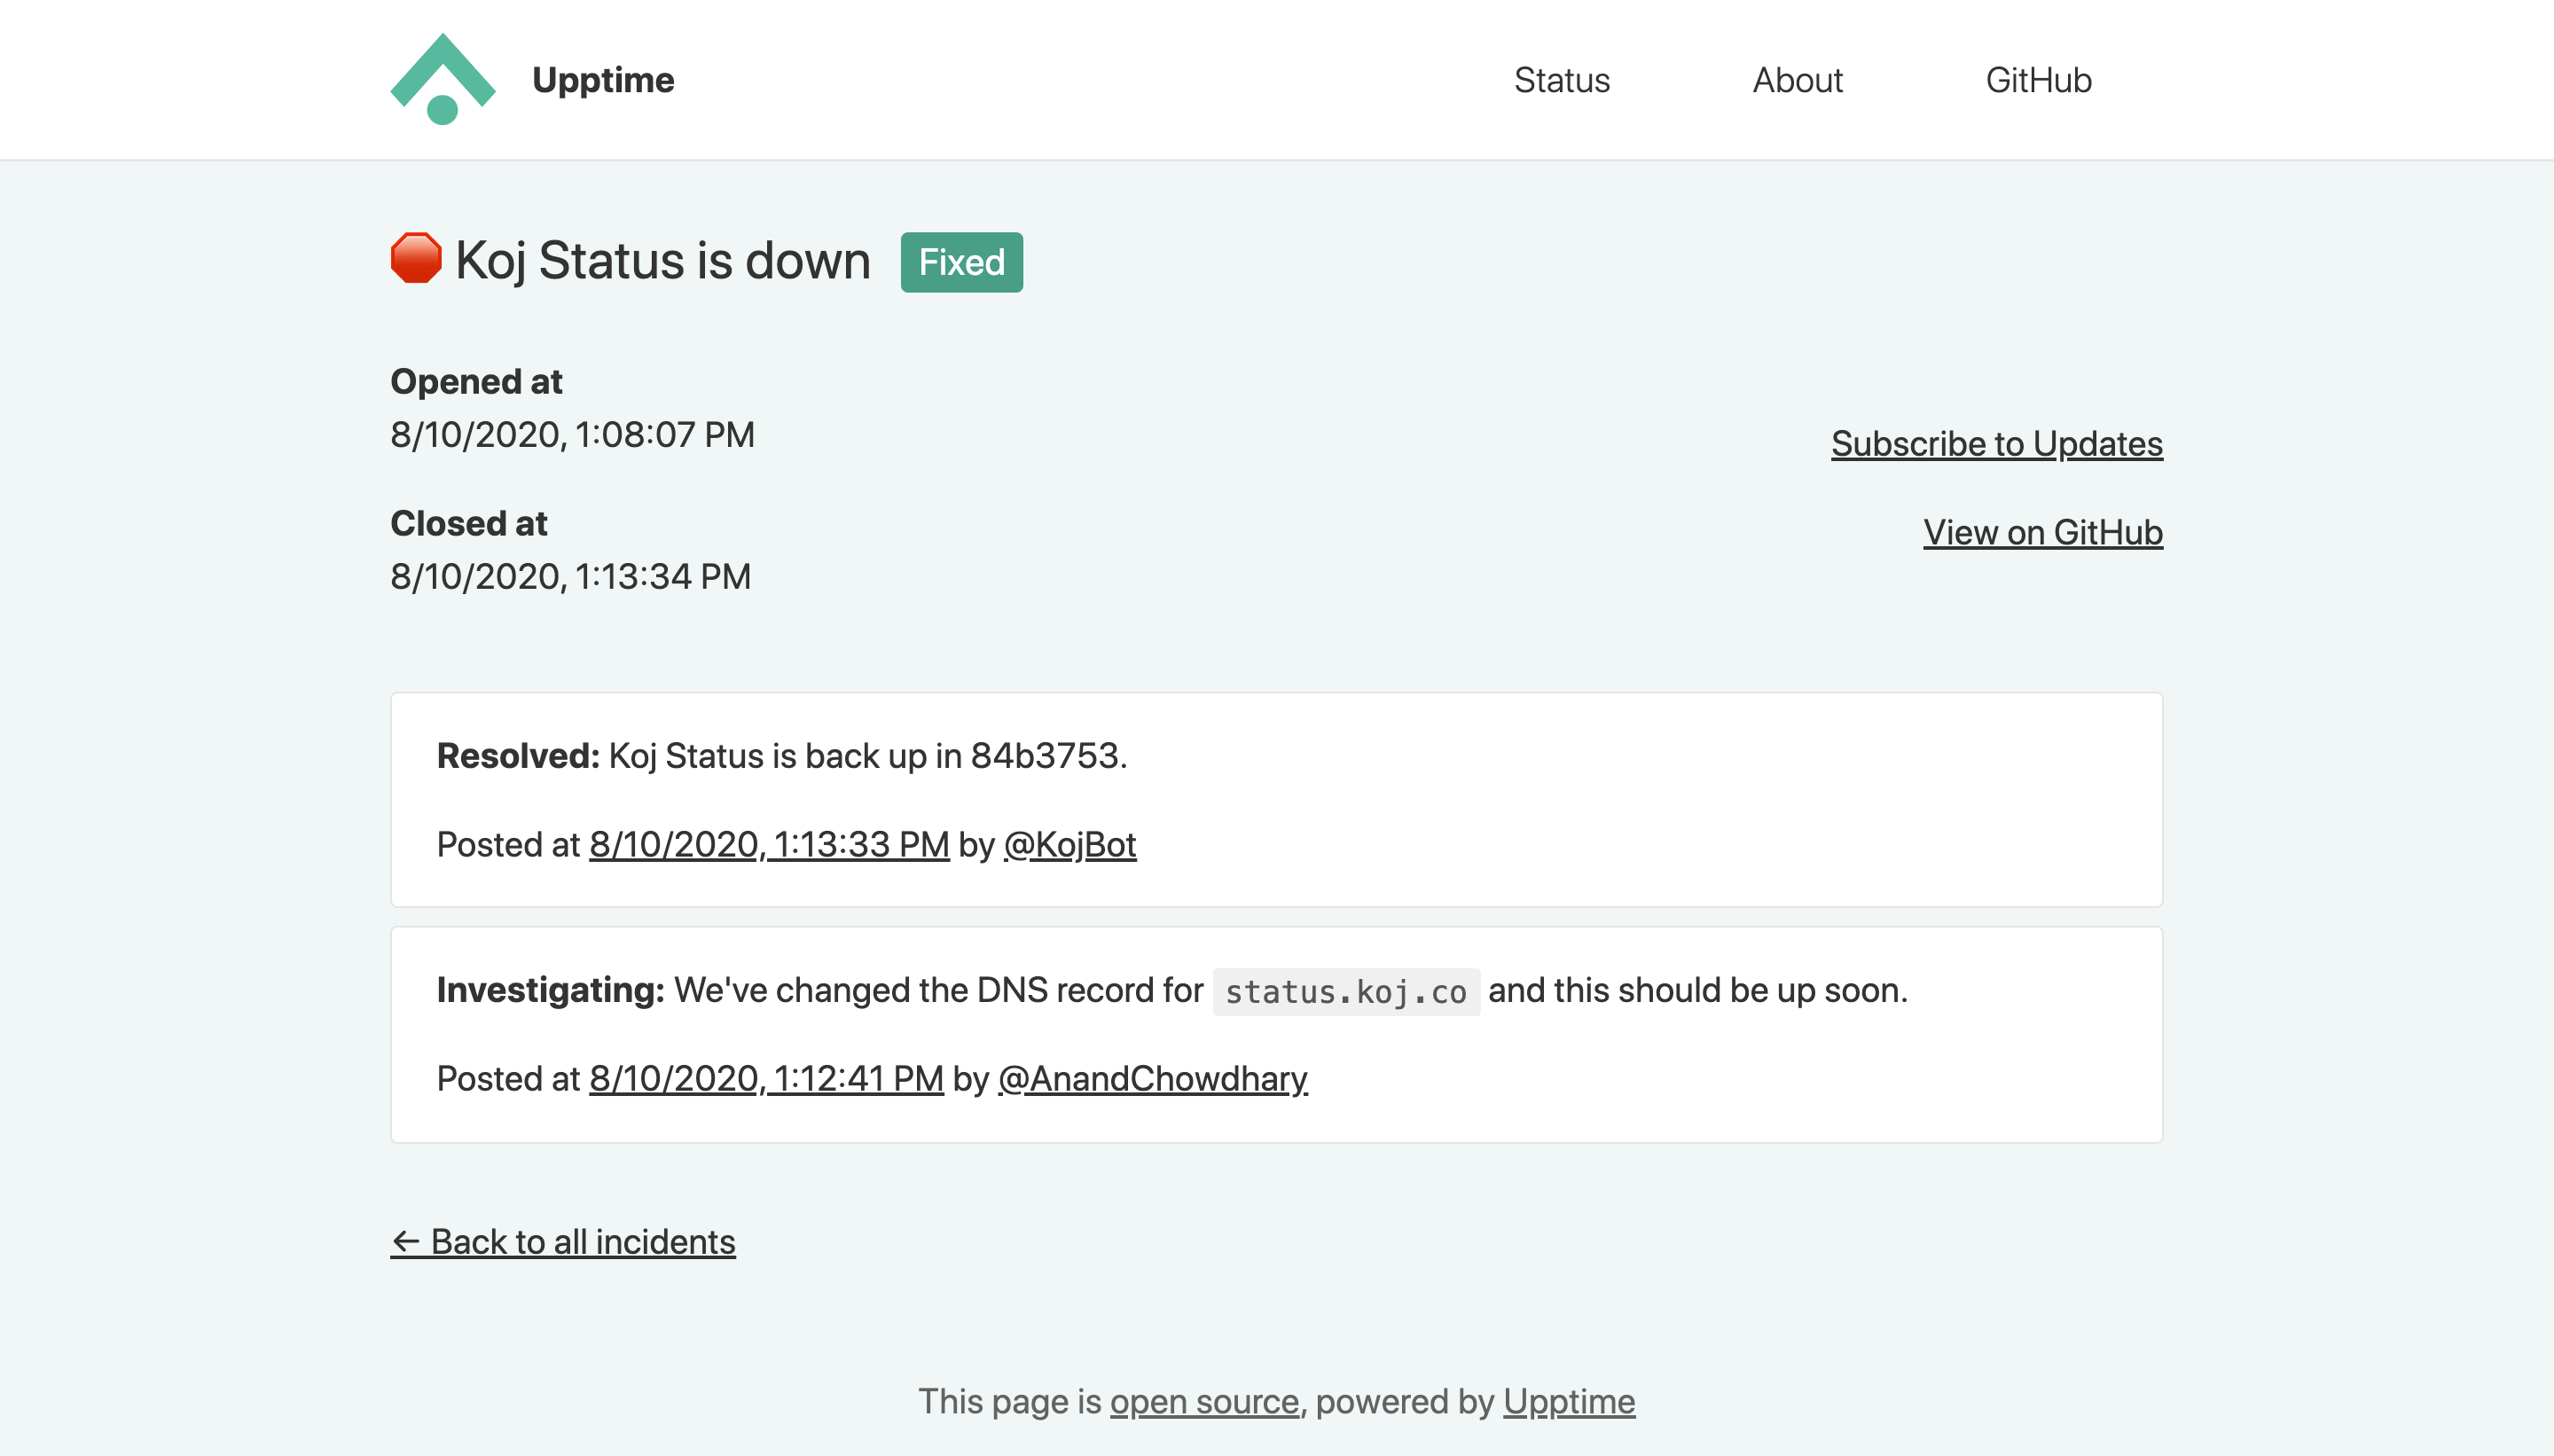
Task: Click the green Fixed badge
Action: click(x=961, y=262)
